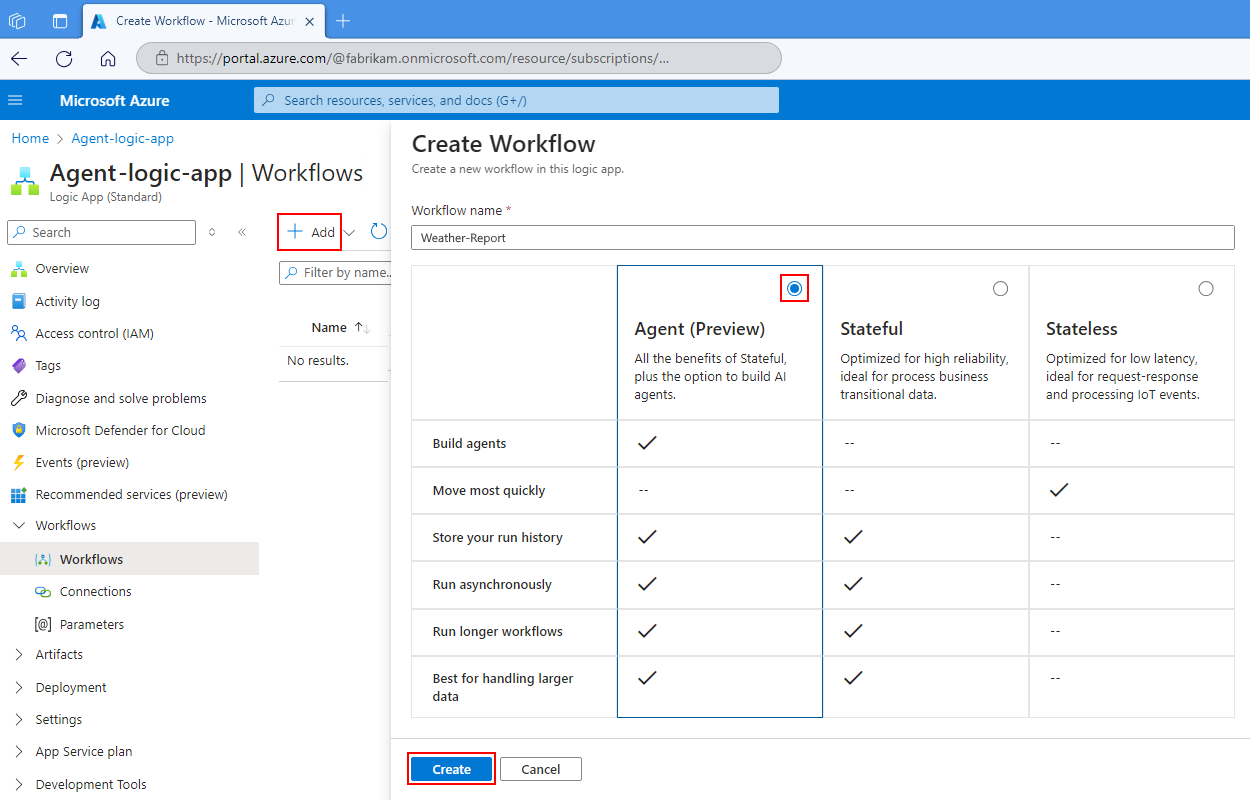Go to Home breadcrumb link
Image resolution: width=1250 pixels, height=800 pixels.
tap(30, 139)
